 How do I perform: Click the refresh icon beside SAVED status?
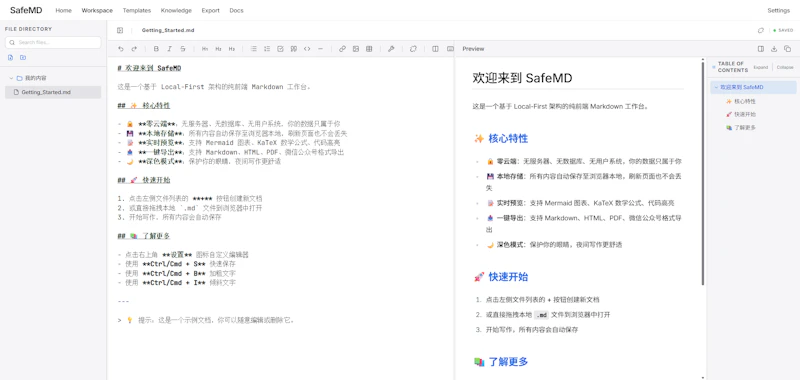(761, 31)
